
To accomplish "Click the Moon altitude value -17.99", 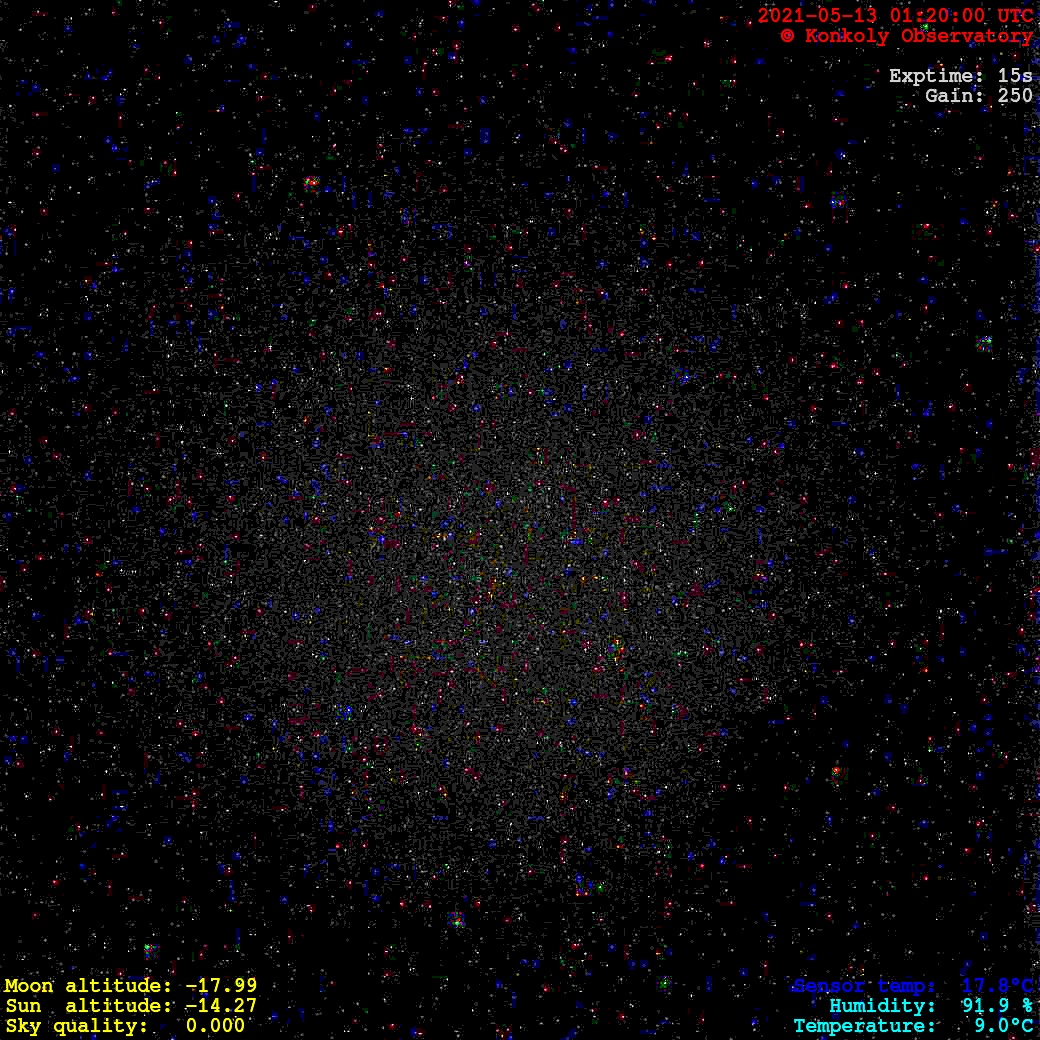I will click(x=221, y=986).
